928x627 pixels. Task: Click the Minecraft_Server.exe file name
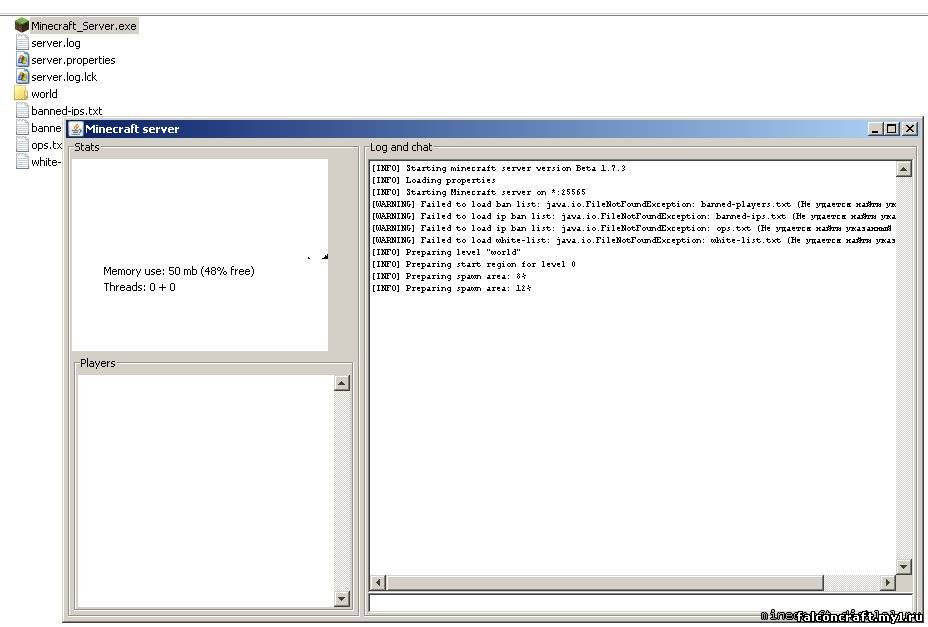click(x=83, y=25)
